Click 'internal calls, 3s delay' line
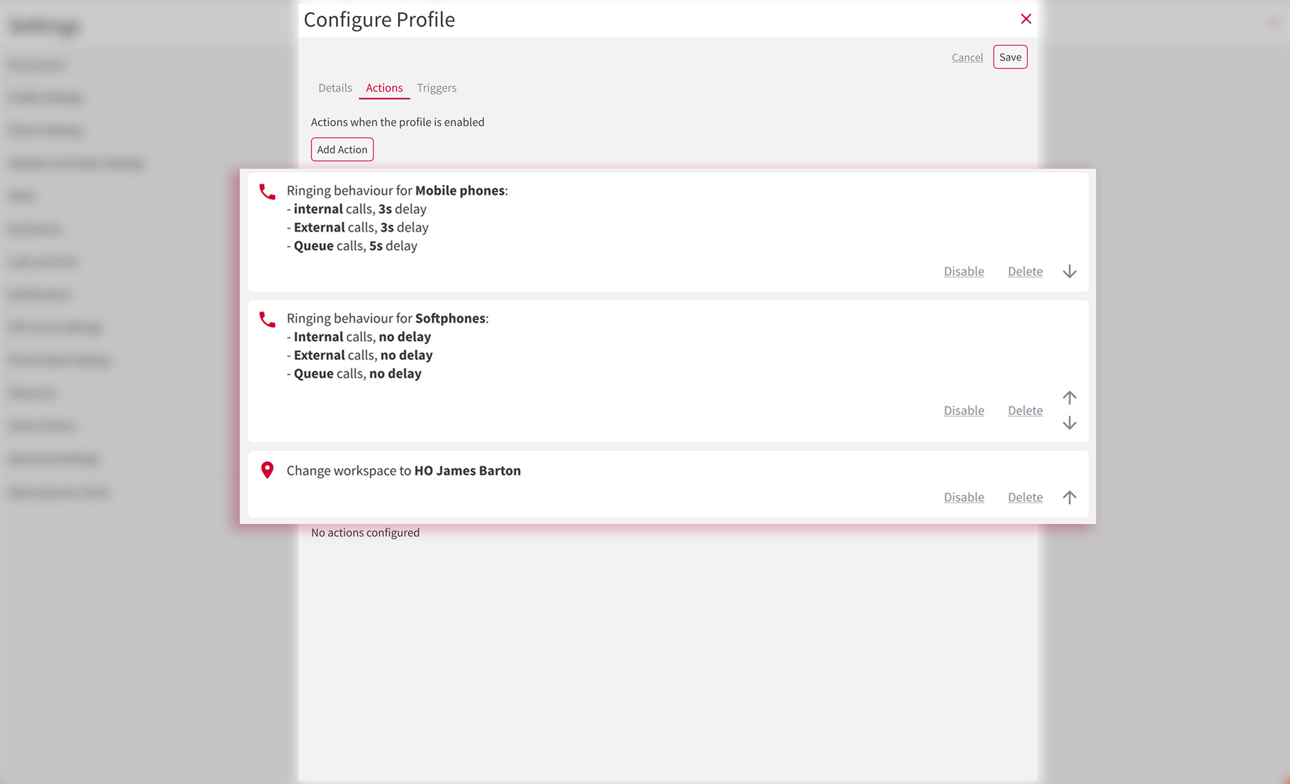The height and width of the screenshot is (784, 1290). [356, 209]
